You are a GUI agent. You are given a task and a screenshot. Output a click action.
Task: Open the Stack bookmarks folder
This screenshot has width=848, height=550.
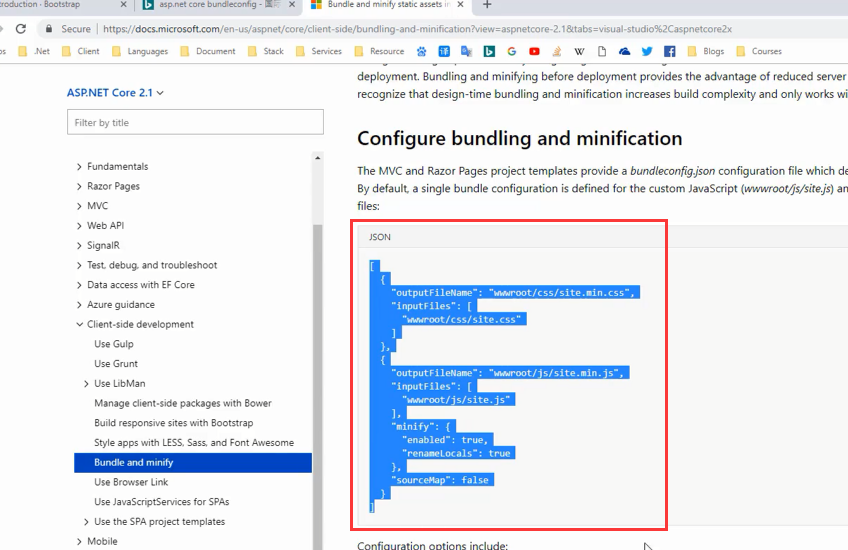pos(266,51)
